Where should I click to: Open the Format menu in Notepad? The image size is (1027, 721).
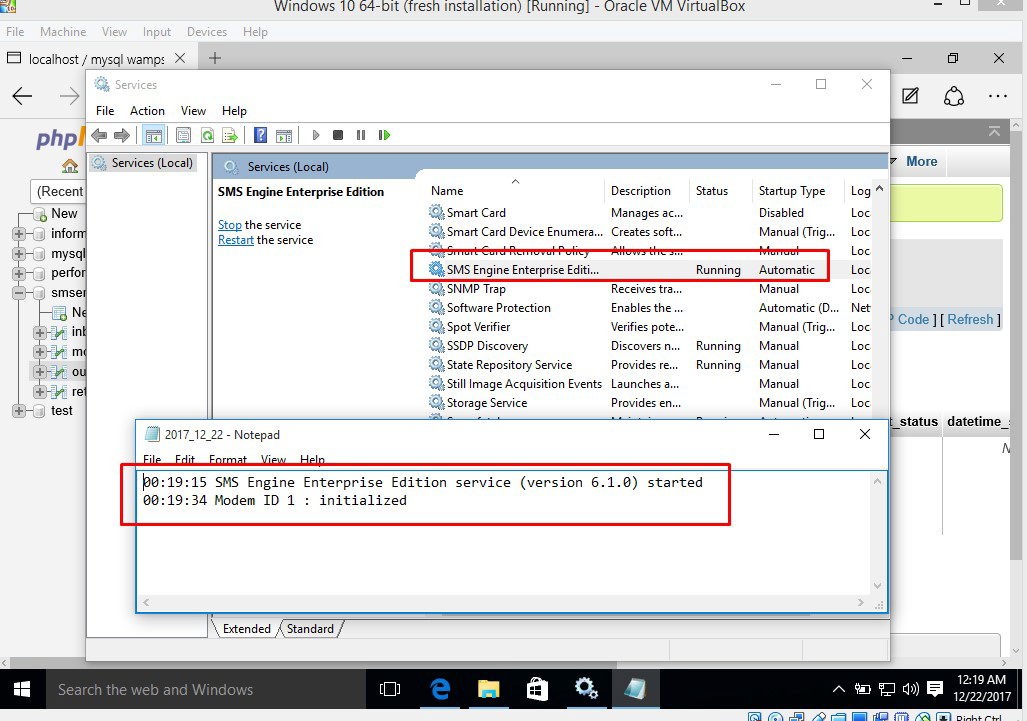click(x=228, y=460)
